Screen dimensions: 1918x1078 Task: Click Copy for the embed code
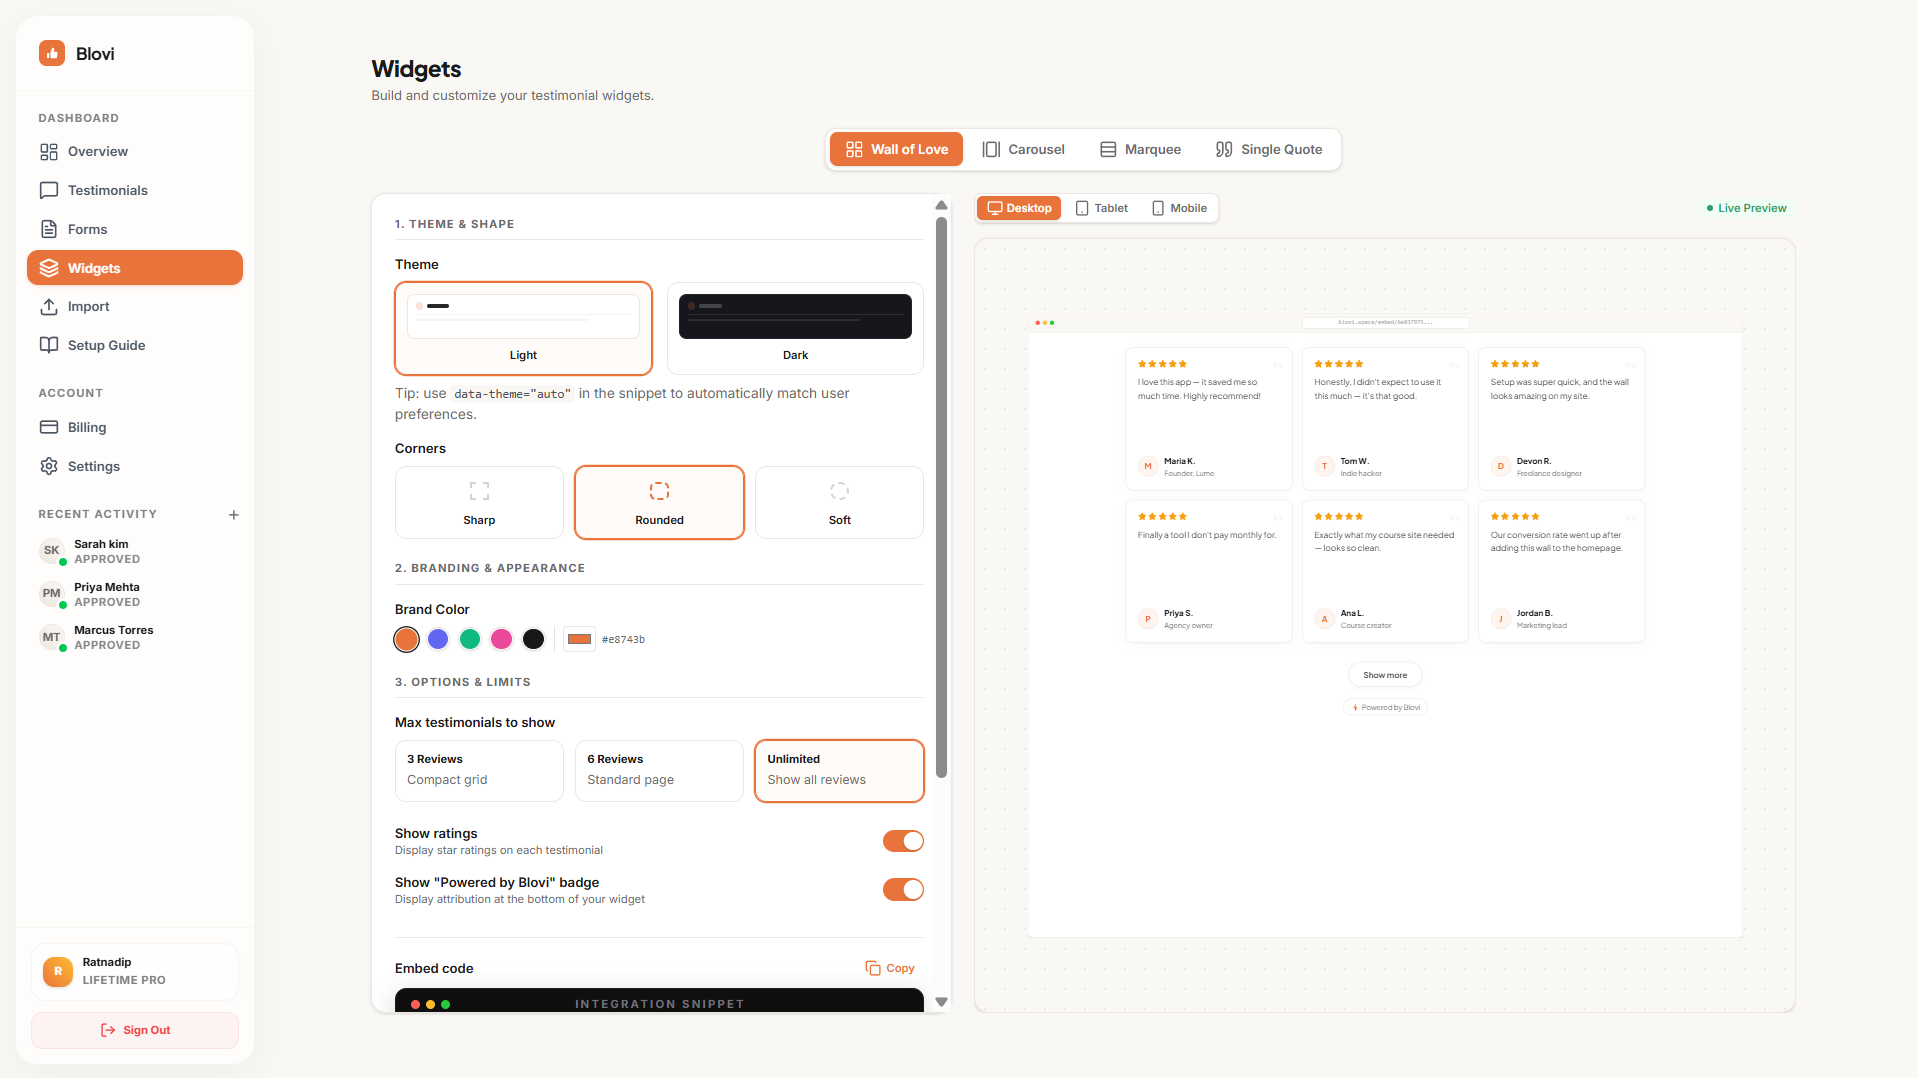[x=890, y=968]
